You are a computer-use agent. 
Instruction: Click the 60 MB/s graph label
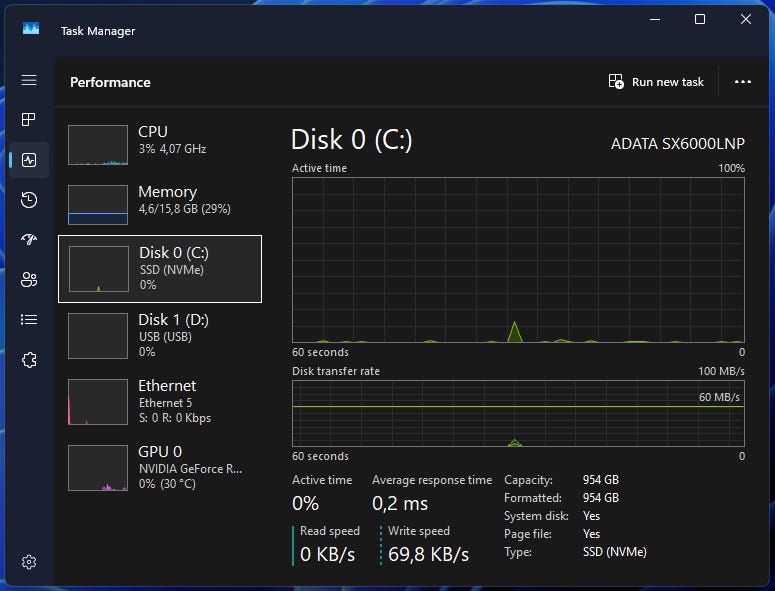[x=719, y=397]
